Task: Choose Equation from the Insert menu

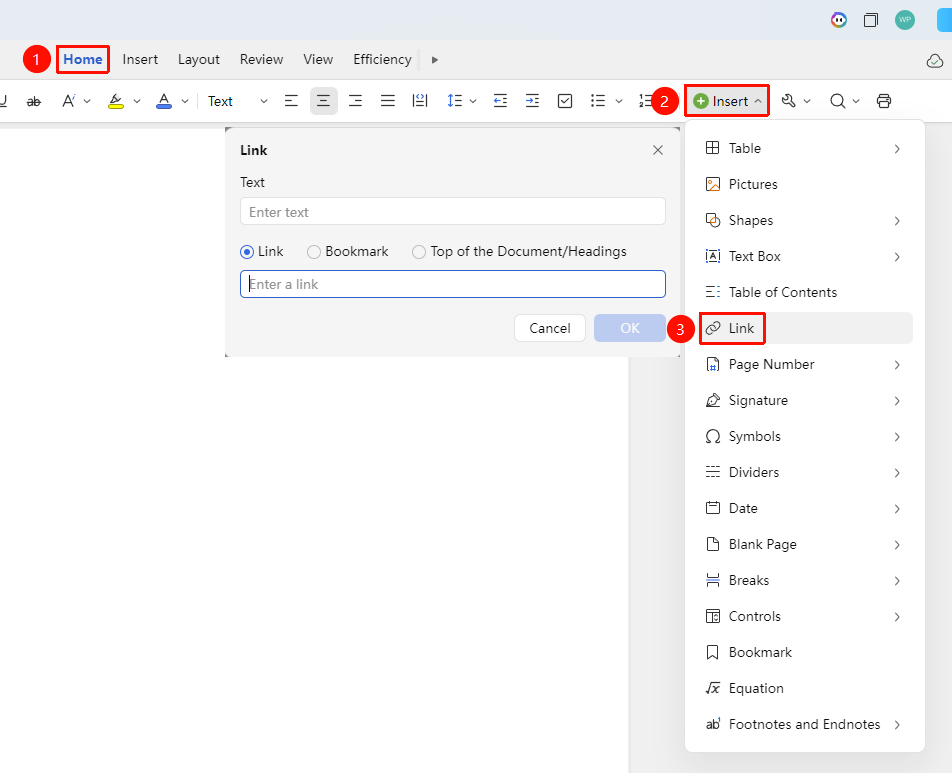Action: (x=805, y=688)
